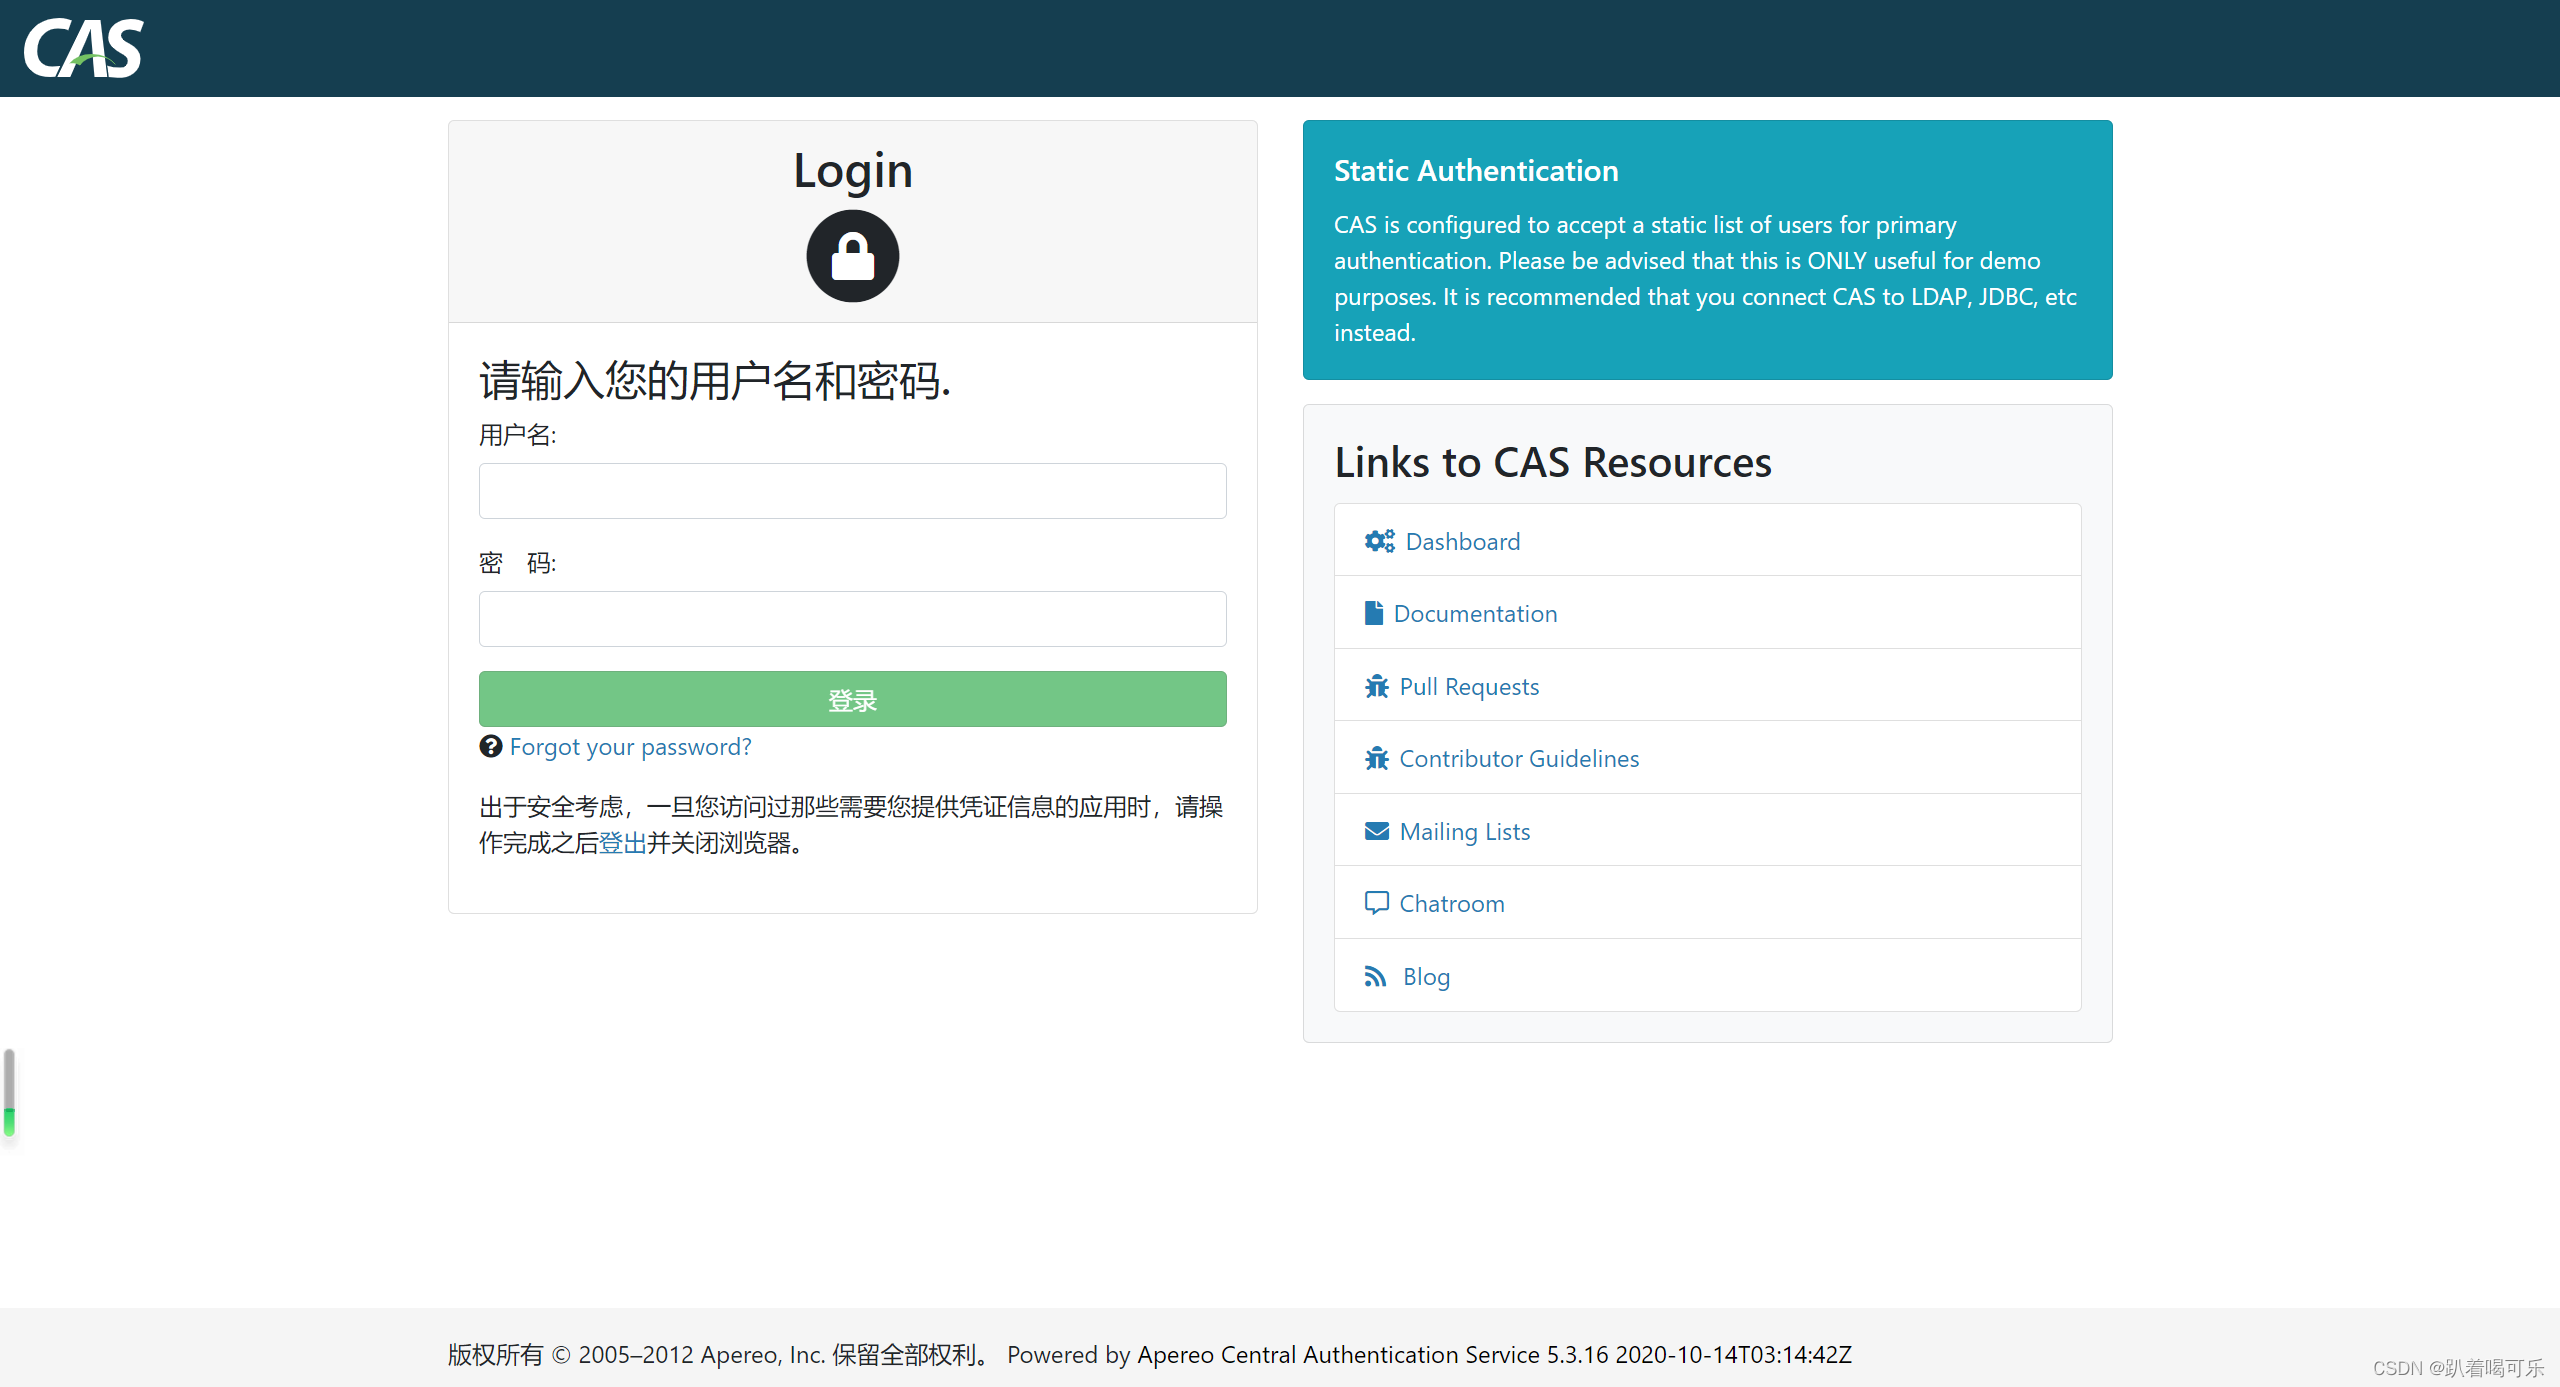
Task: Click the 登录 green login button
Action: coord(852,699)
